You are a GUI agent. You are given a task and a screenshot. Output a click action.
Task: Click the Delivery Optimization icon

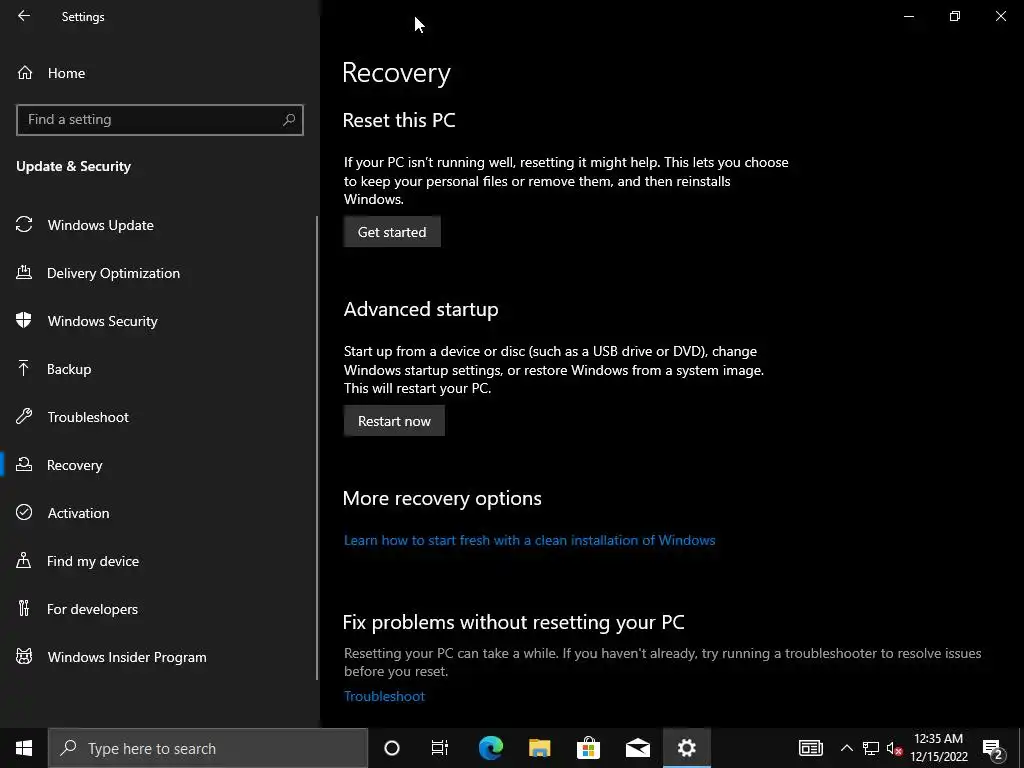pyautogui.click(x=24, y=272)
